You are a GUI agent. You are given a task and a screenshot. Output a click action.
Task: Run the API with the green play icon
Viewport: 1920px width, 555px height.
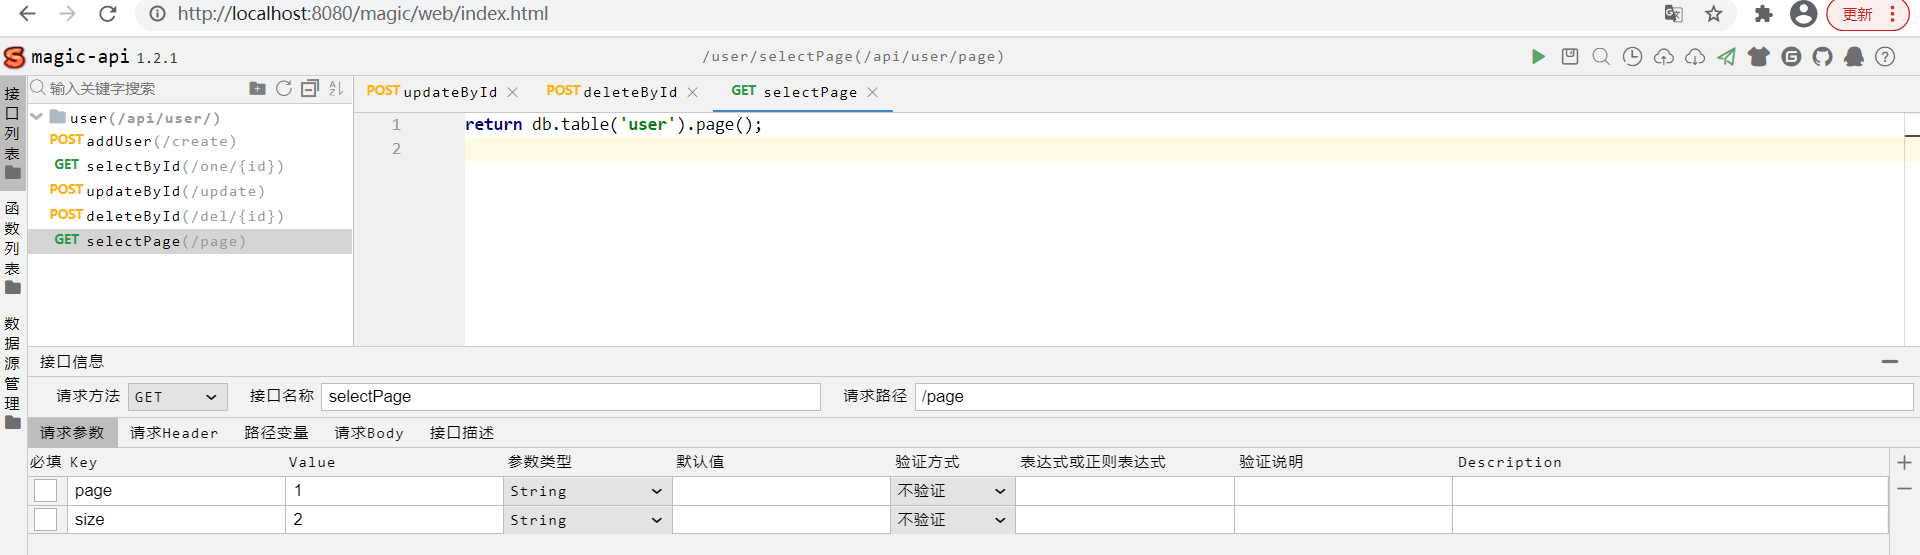pos(1538,57)
